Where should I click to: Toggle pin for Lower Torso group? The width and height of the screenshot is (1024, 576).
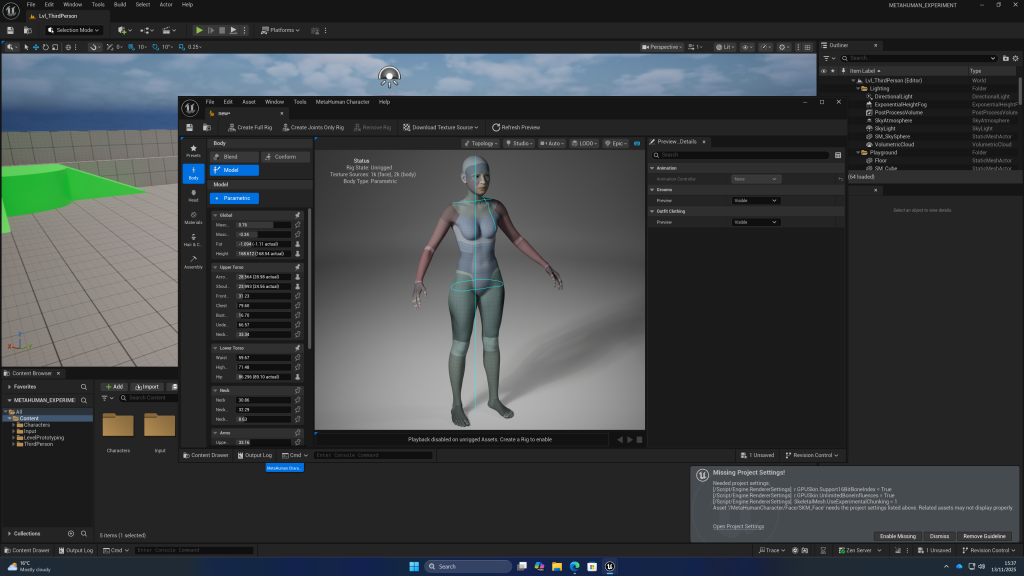(298, 348)
